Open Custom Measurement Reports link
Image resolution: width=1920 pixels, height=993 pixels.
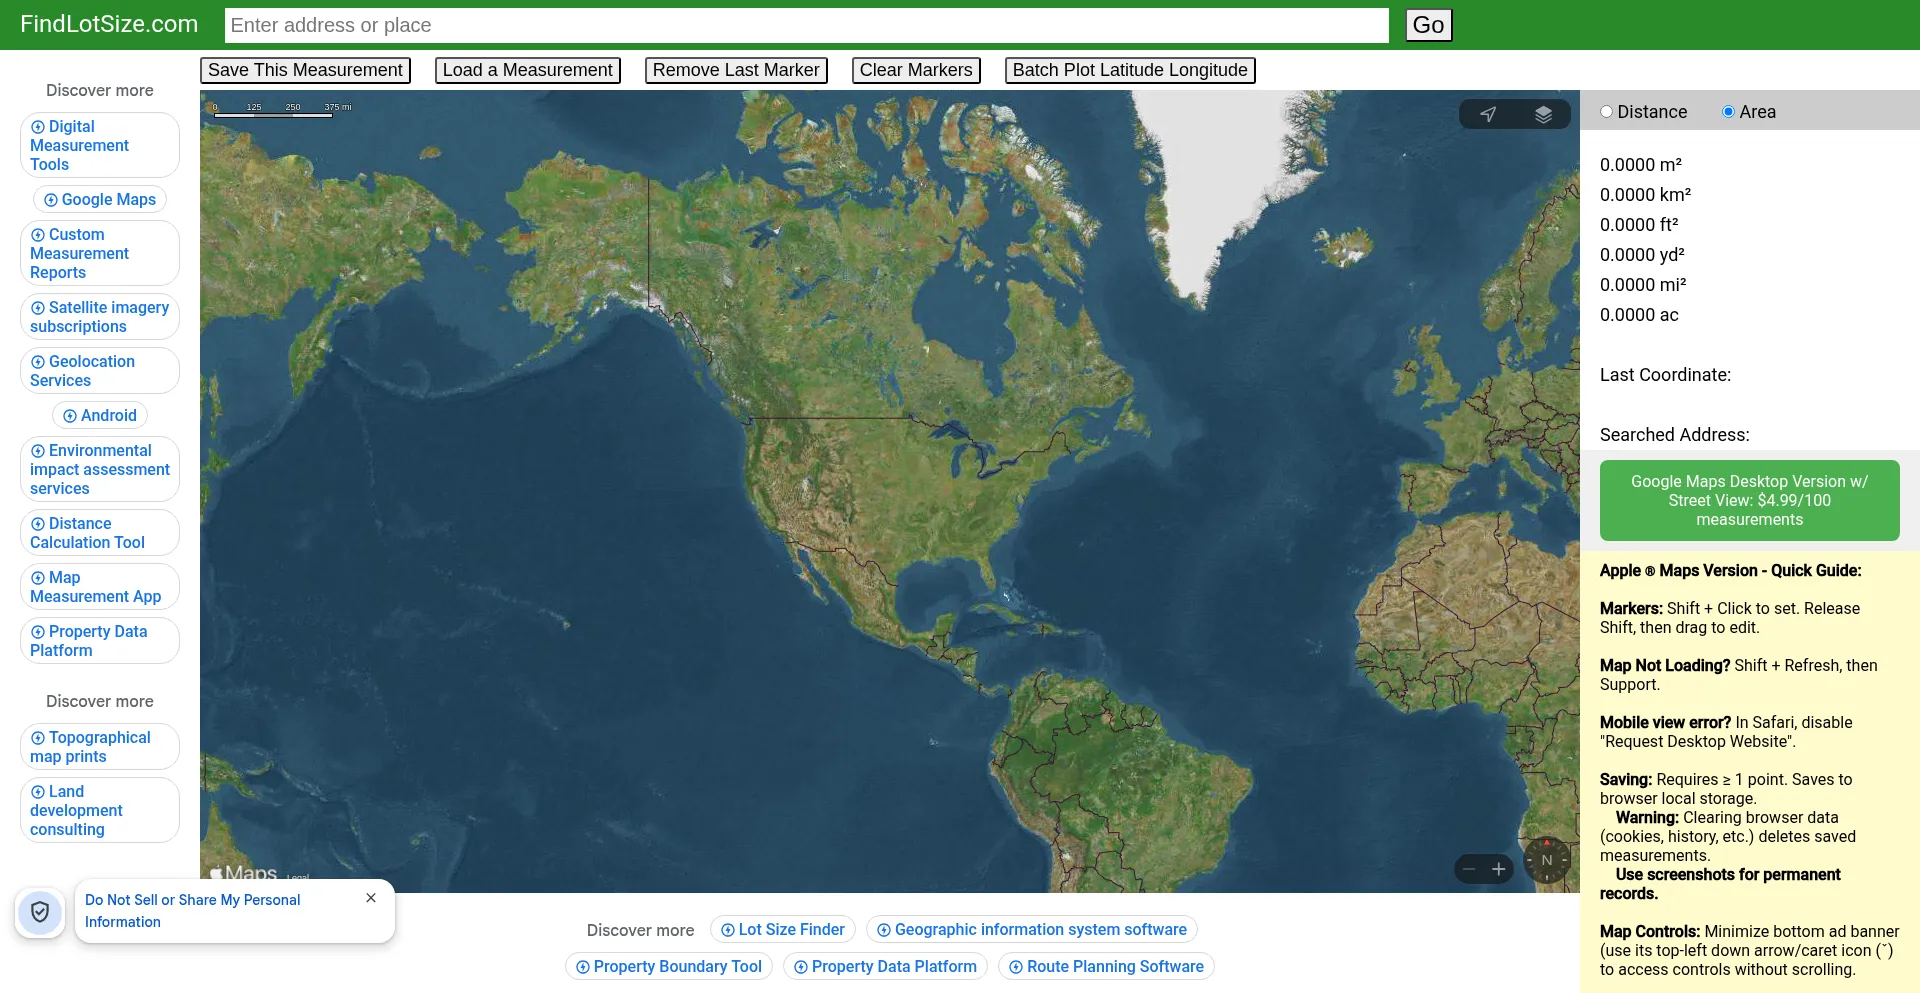click(100, 253)
